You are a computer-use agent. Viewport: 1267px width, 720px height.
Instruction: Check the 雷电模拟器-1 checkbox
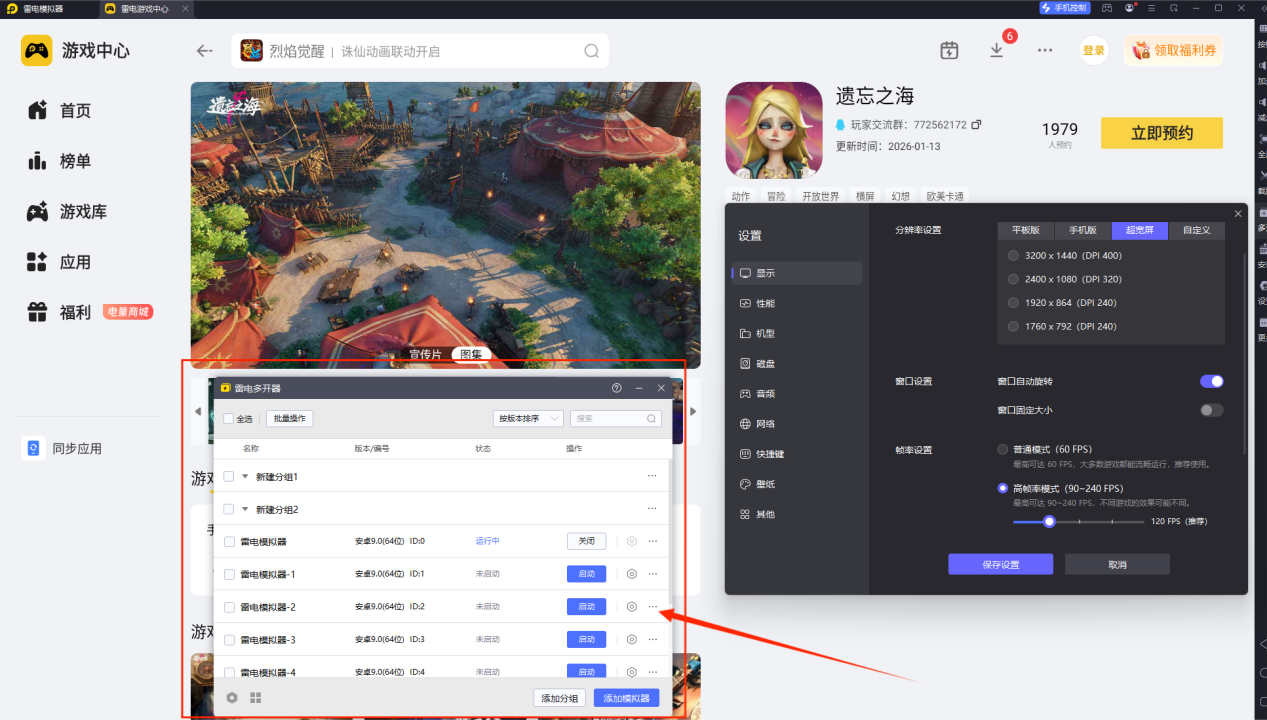(x=229, y=574)
